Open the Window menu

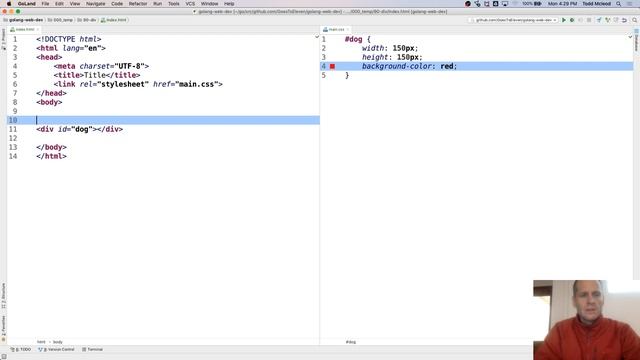coord(209,4)
